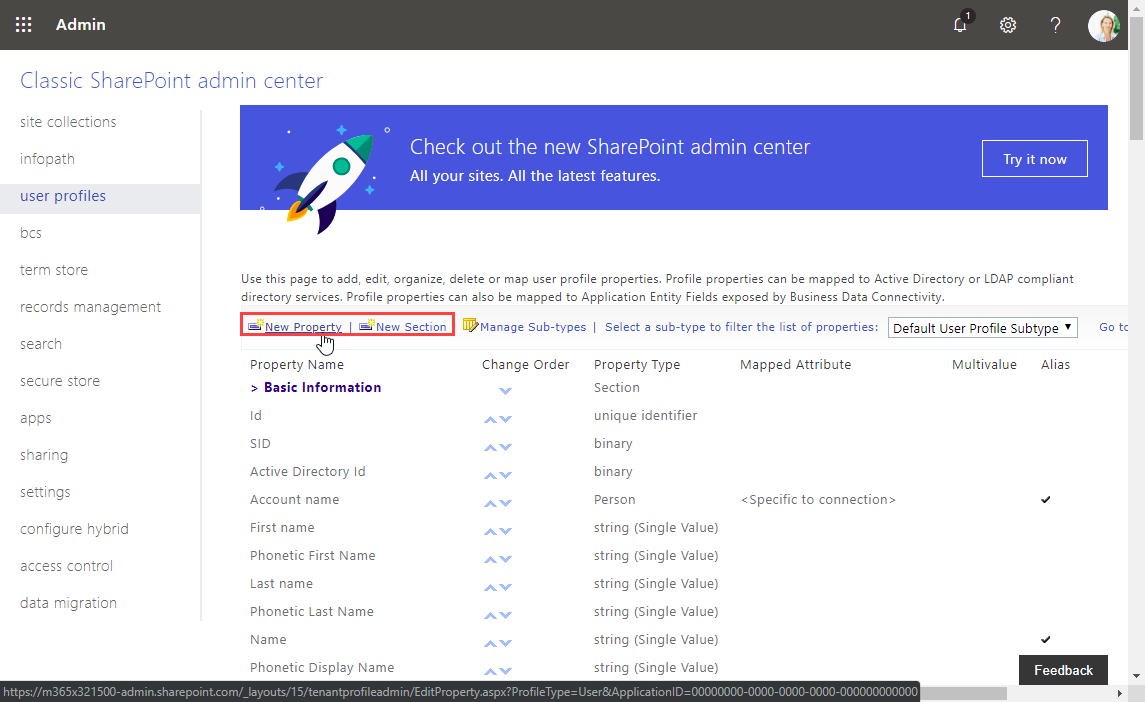Move Last name down arrow
Image resolution: width=1145 pixels, height=702 pixels.
505,587
